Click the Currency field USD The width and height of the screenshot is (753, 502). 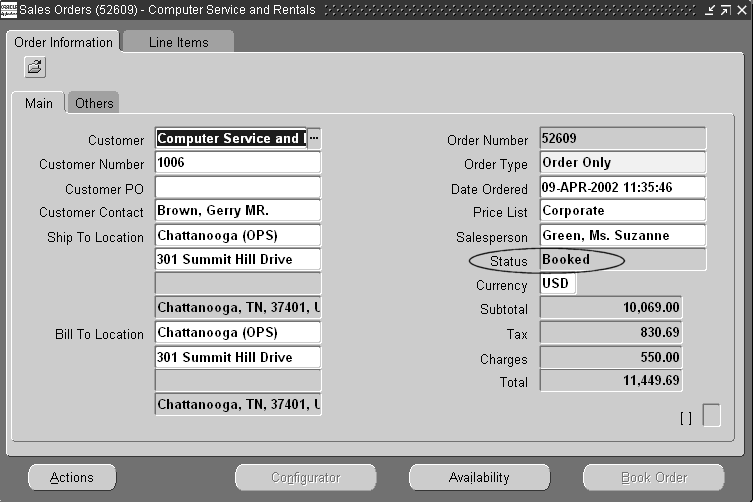coord(558,283)
